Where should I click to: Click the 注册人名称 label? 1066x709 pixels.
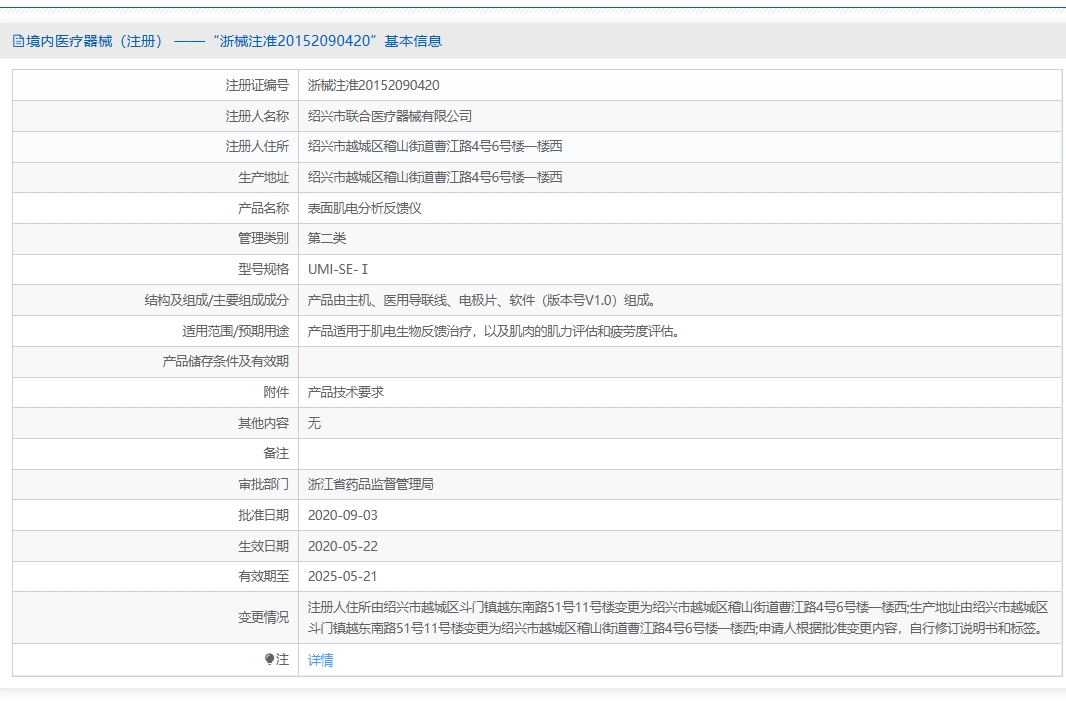(257, 116)
